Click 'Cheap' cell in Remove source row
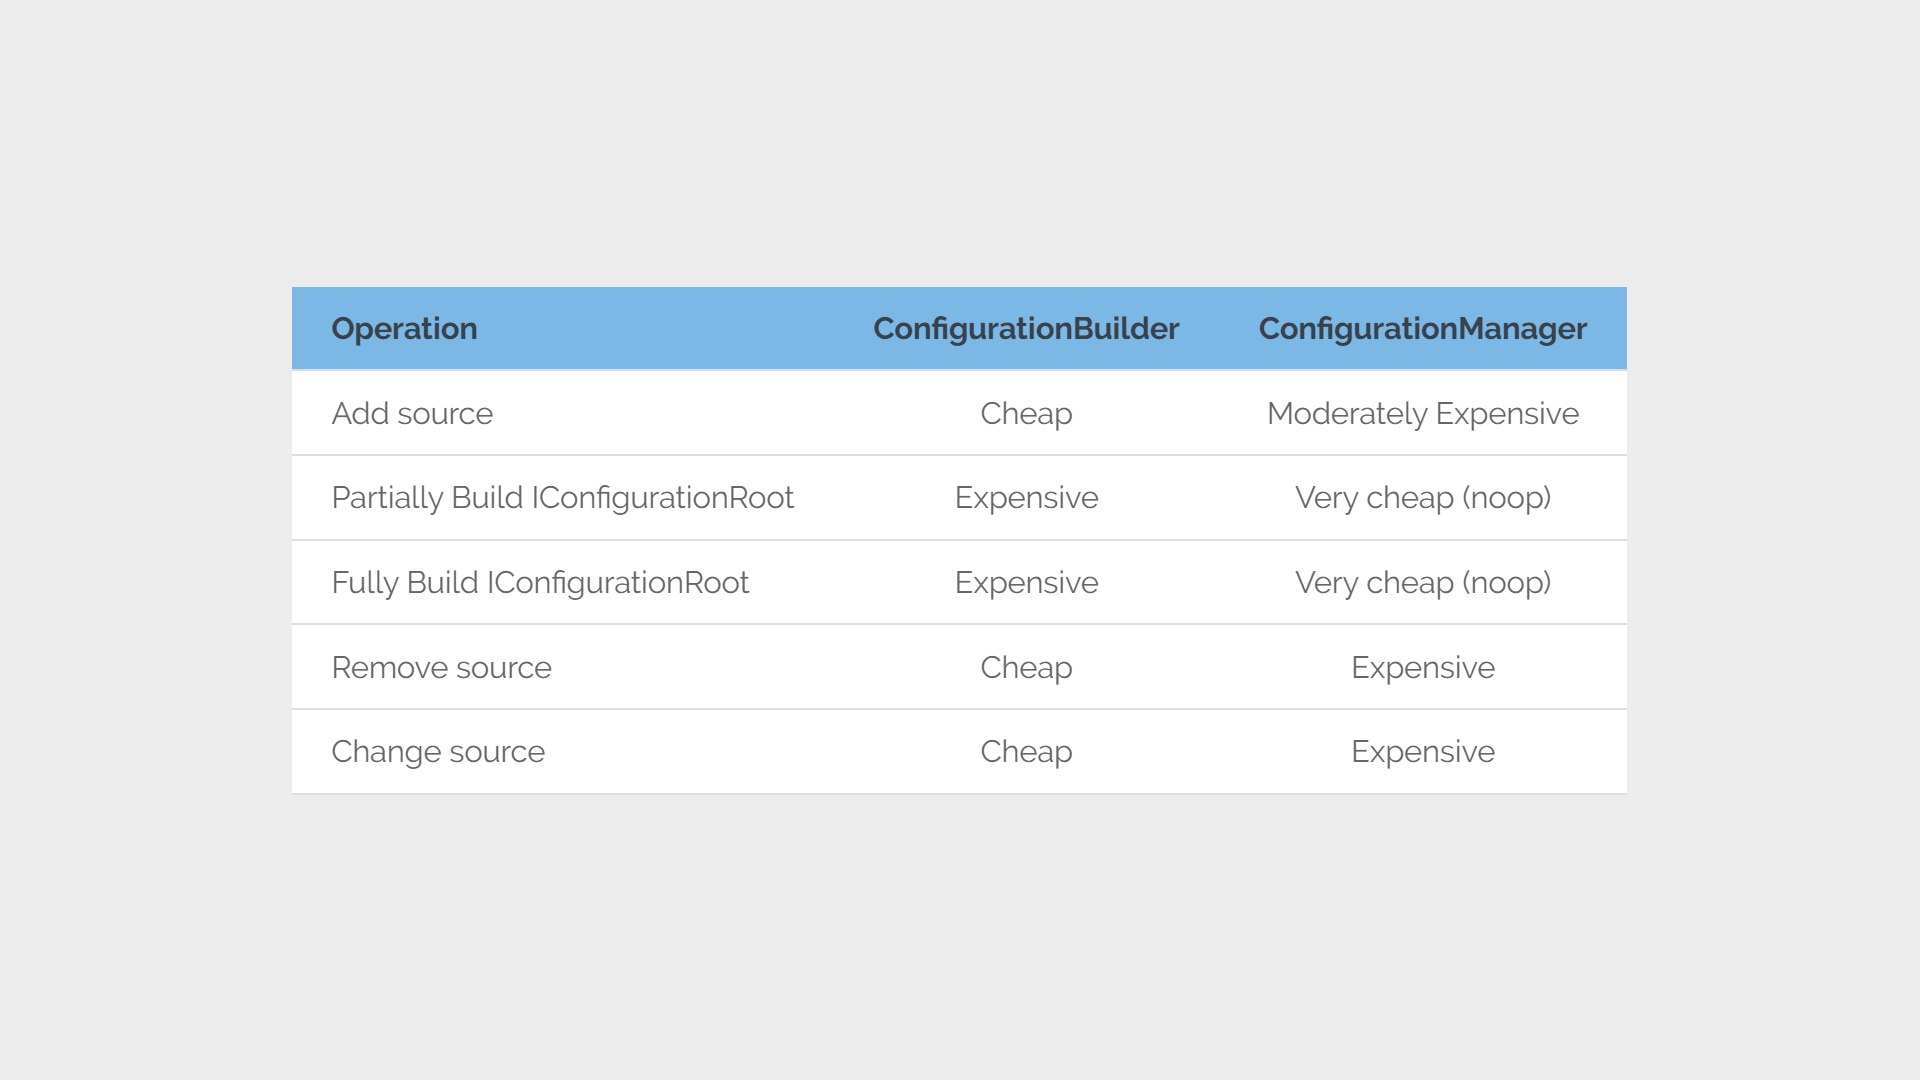Viewport: 1920px width, 1080px height. point(1026,668)
